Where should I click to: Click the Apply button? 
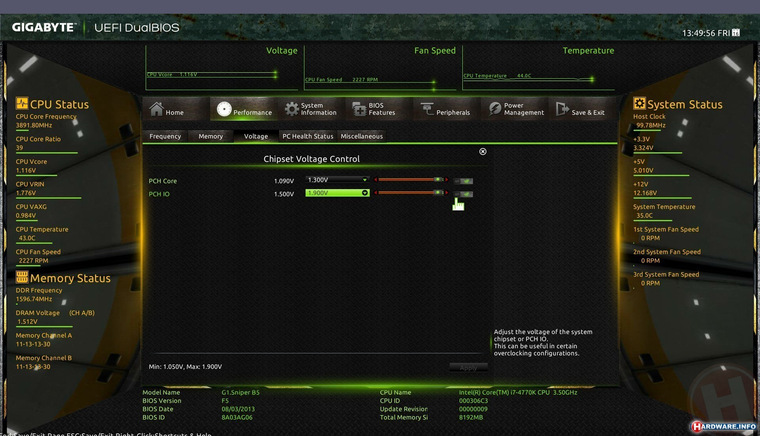coord(468,368)
